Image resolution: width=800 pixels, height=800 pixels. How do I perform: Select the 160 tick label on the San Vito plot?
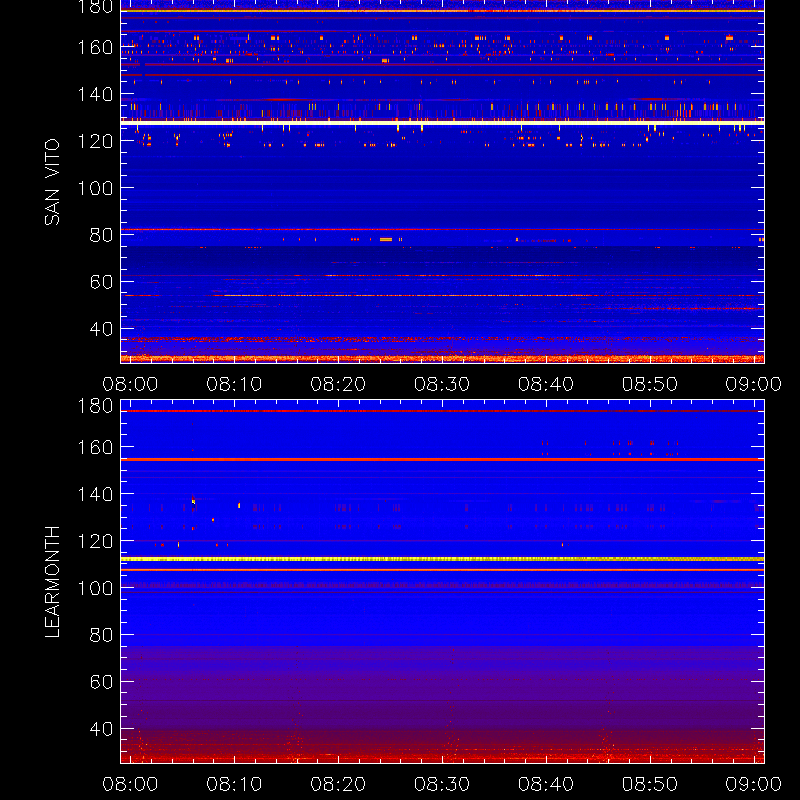pyautogui.click(x=95, y=47)
